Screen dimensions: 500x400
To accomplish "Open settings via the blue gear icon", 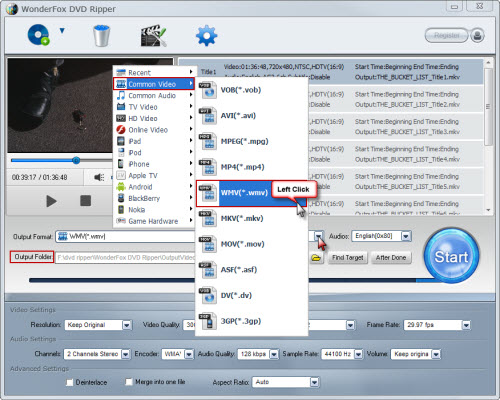I will point(206,35).
